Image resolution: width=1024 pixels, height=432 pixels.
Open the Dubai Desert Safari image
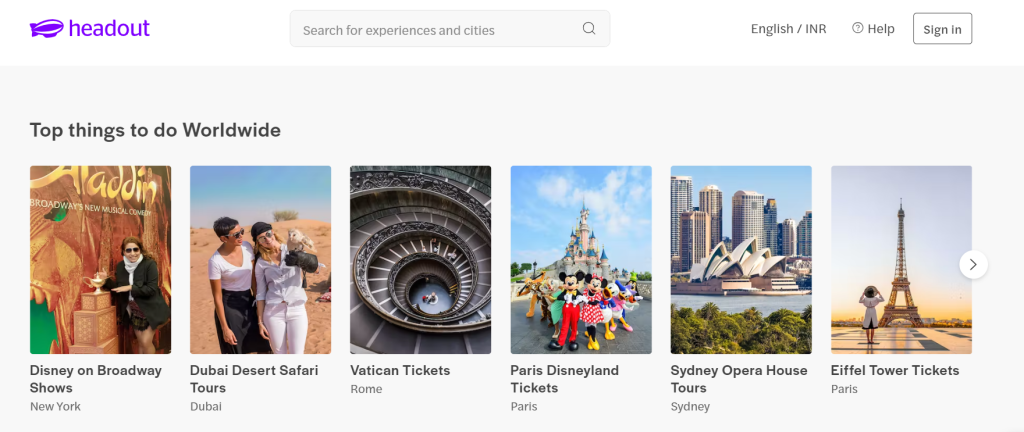[261, 260]
